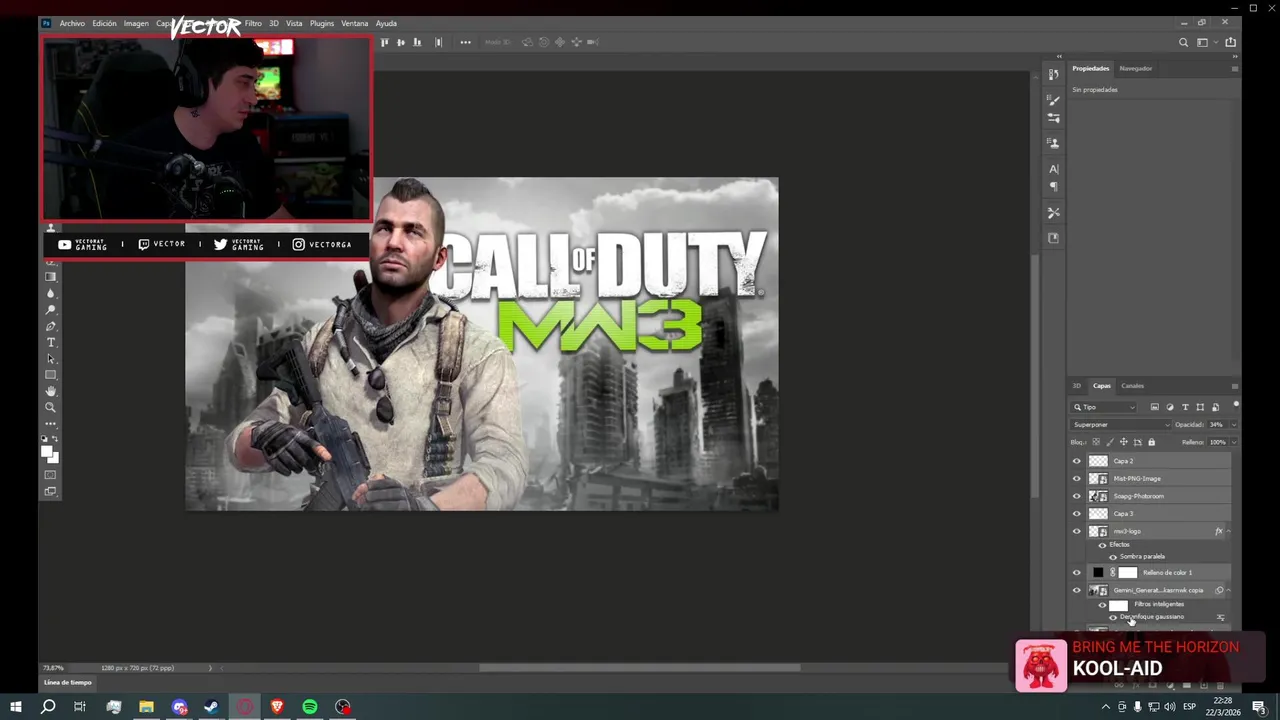Open the Relleno fill dropdown arrow

tap(1233, 442)
